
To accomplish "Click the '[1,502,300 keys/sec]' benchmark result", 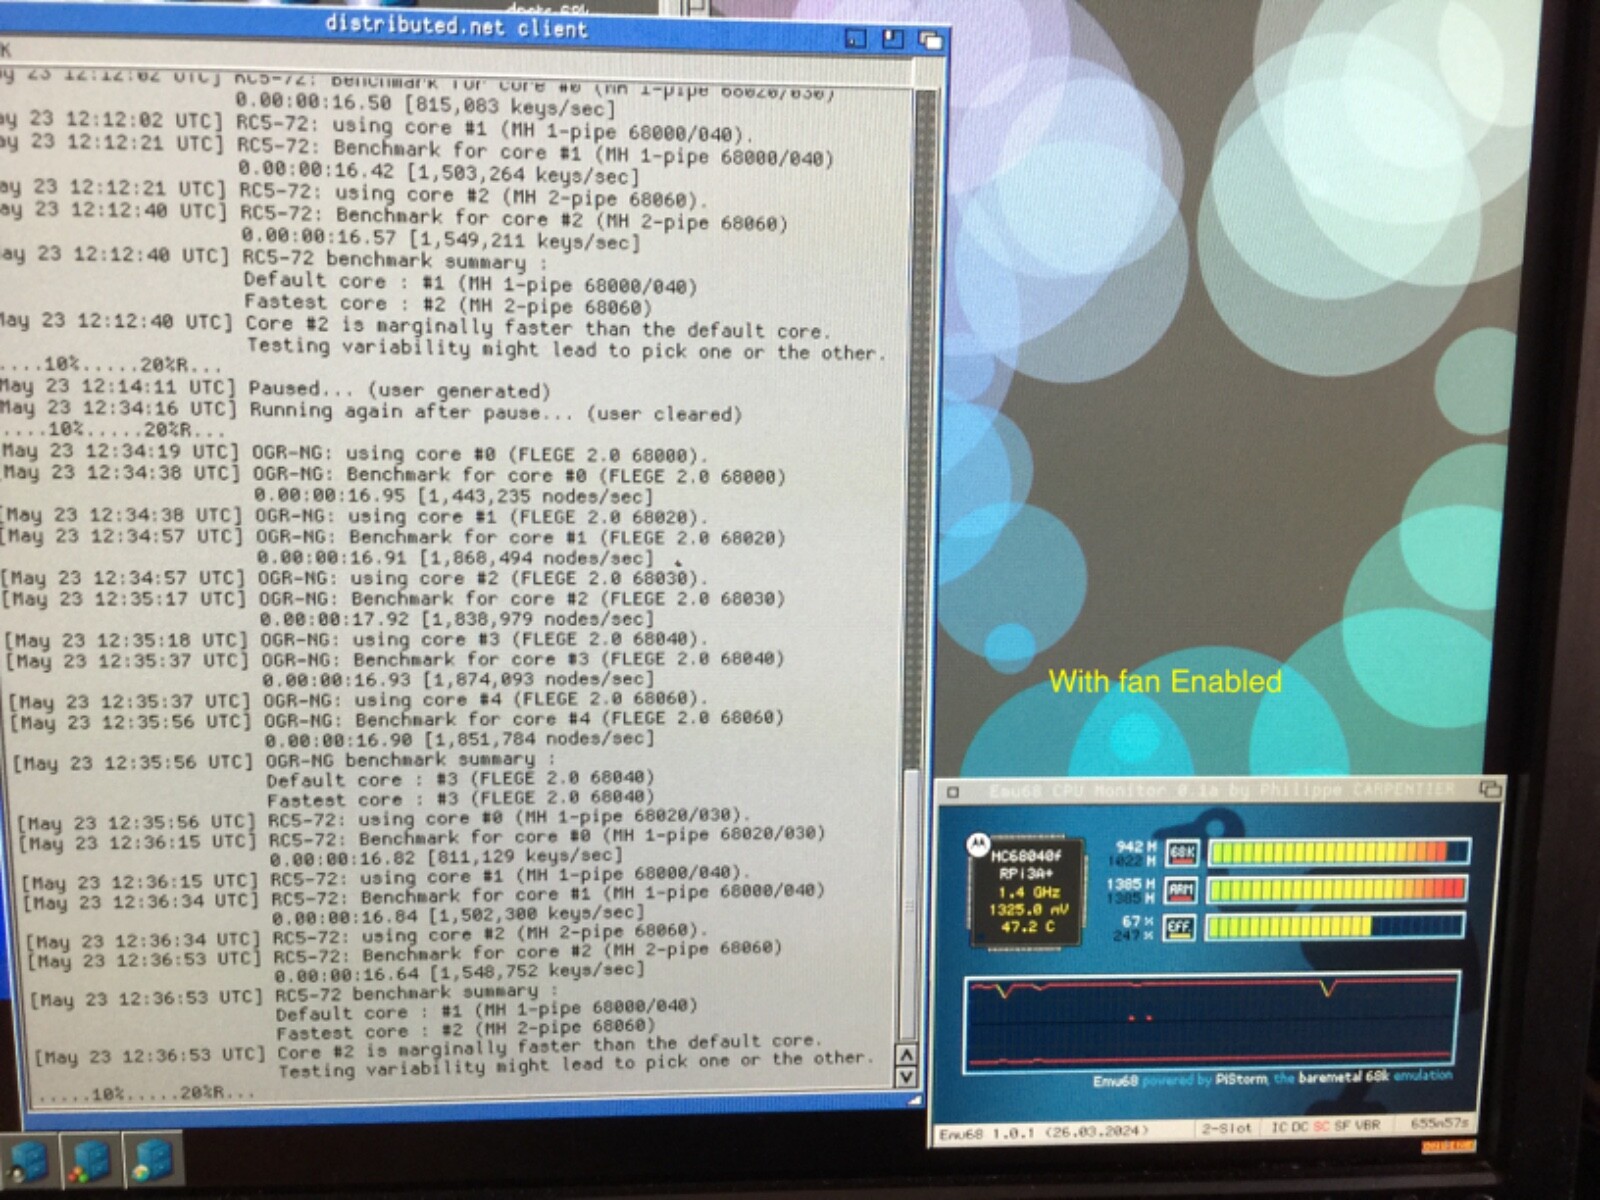I will pyautogui.click(x=539, y=912).
